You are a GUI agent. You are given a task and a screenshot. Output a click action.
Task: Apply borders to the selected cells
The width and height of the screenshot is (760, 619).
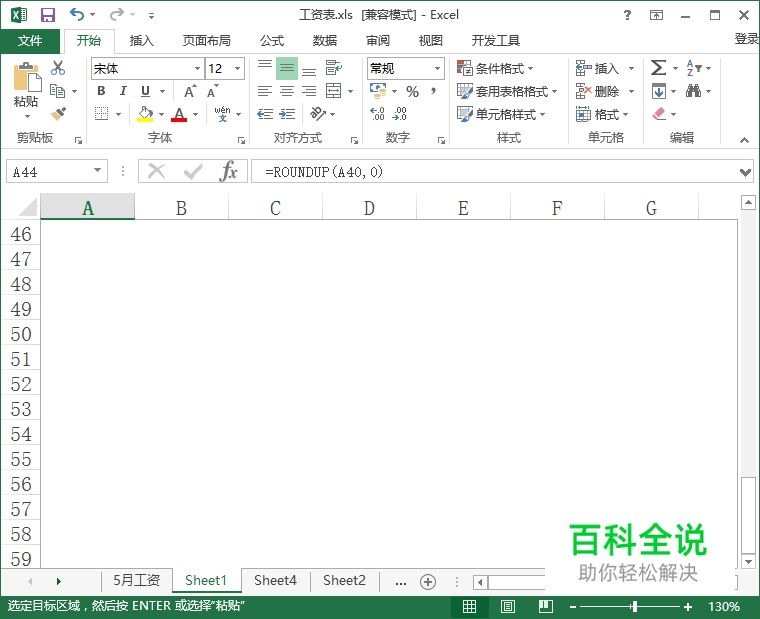tap(101, 114)
